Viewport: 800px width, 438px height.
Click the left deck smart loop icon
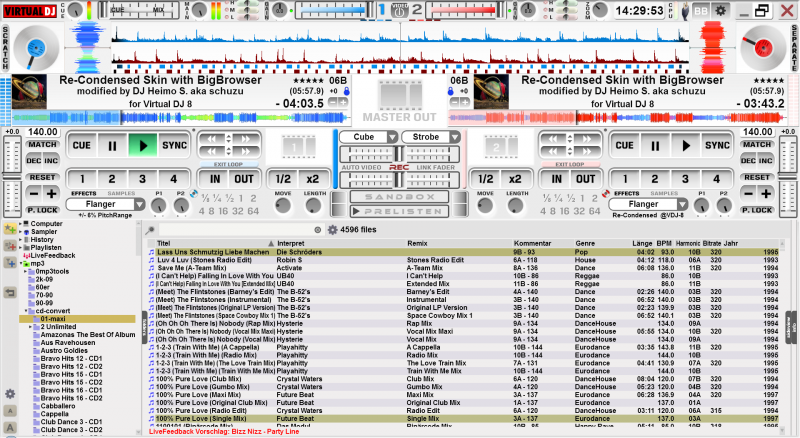(193, 194)
